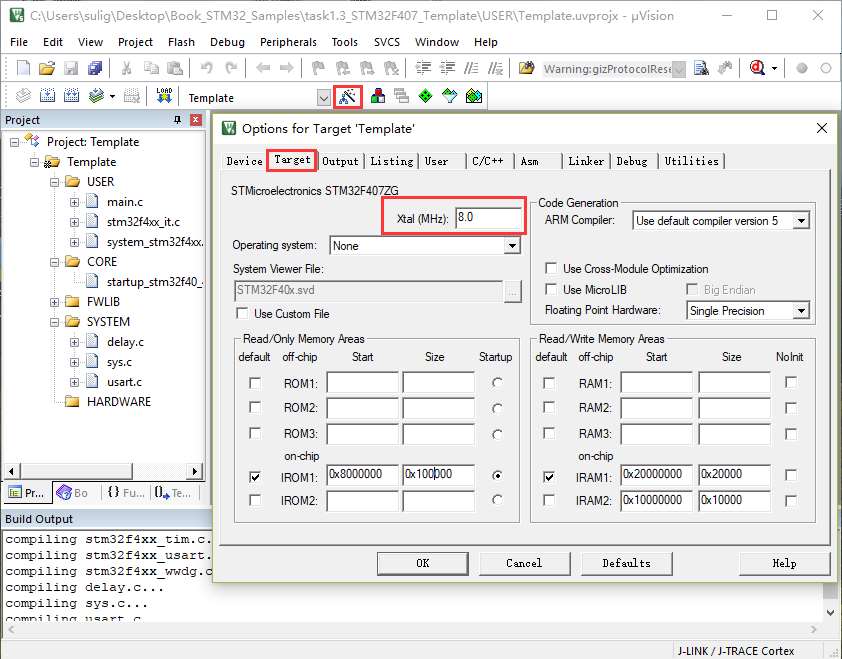Switch to the Output tab
The width and height of the screenshot is (842, 659).
340,161
